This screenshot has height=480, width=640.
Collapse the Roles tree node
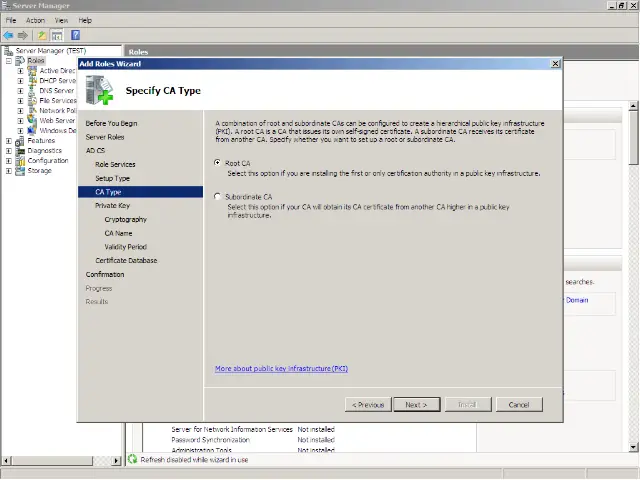pyautogui.click(x=9, y=61)
